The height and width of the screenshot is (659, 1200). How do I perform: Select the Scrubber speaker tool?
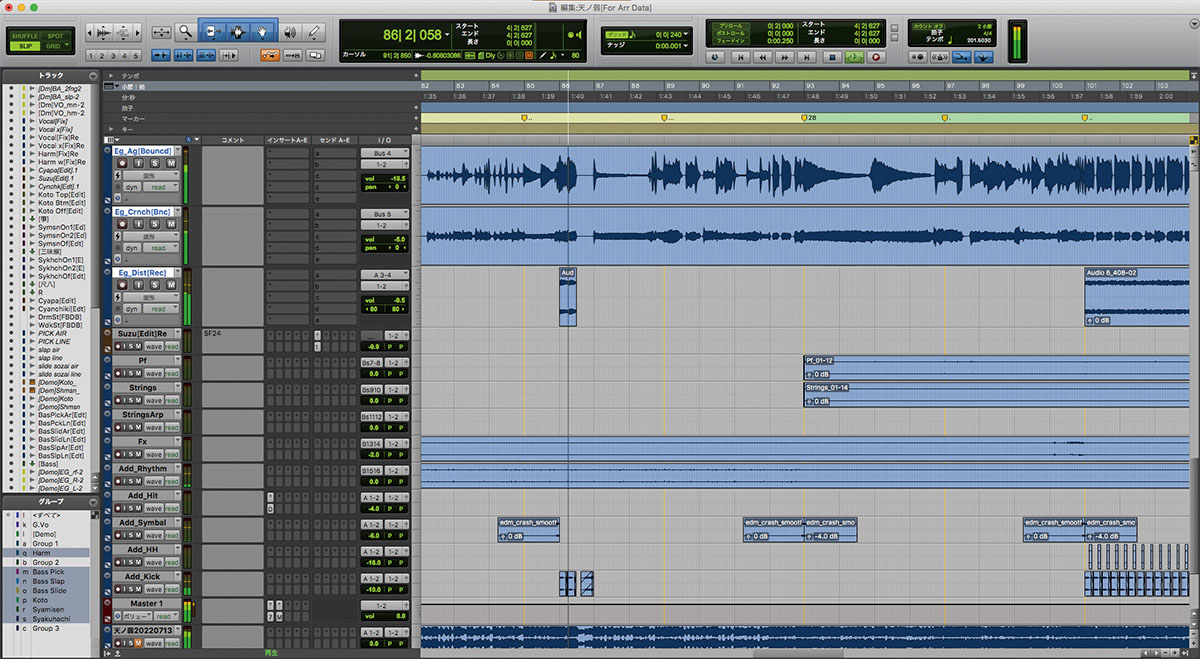coord(290,32)
